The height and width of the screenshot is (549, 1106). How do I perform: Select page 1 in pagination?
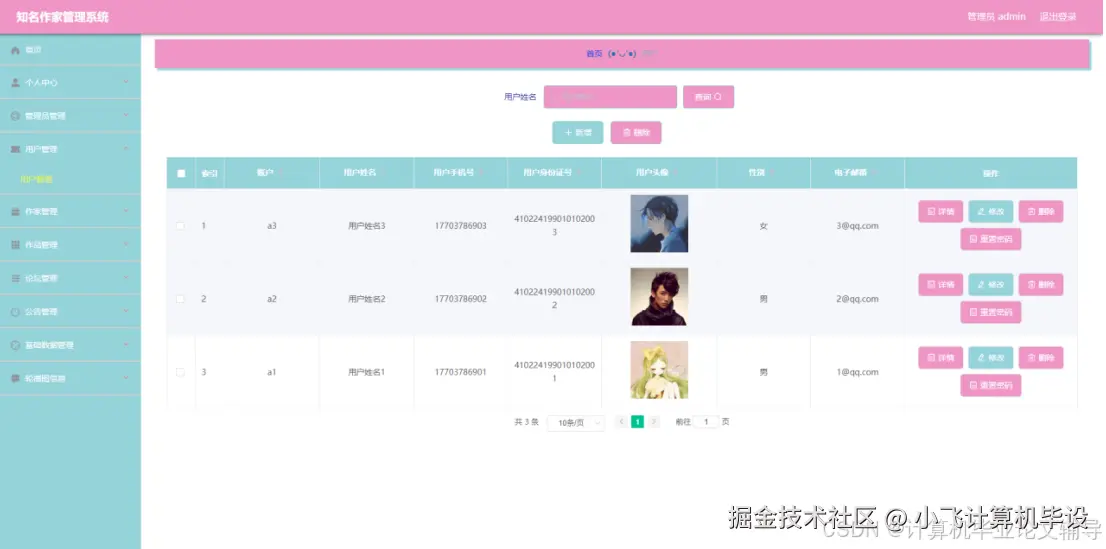click(638, 422)
